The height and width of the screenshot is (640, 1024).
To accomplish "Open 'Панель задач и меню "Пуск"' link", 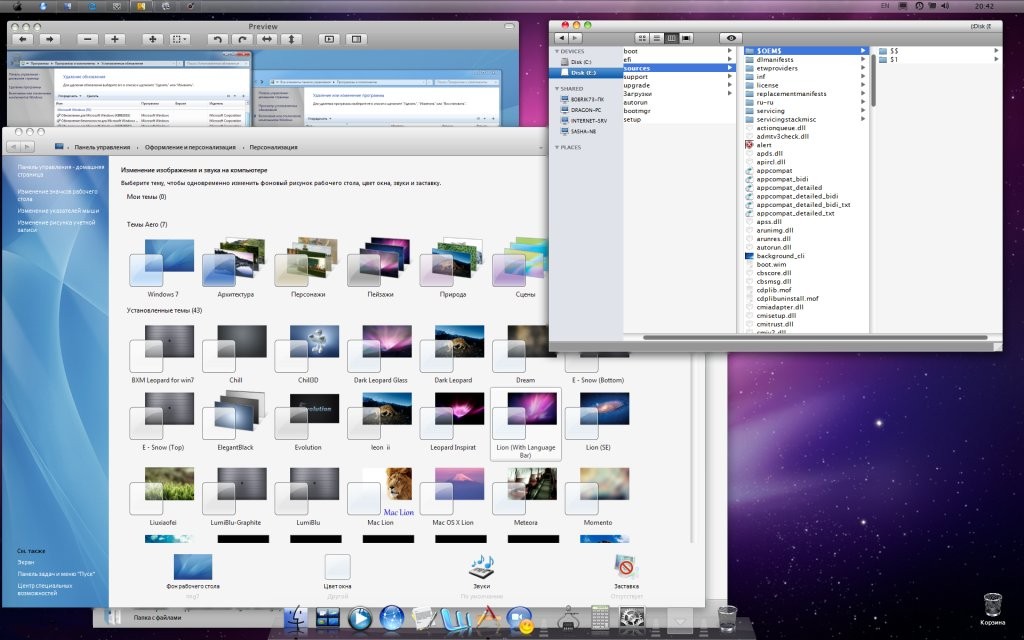I will click(56, 574).
